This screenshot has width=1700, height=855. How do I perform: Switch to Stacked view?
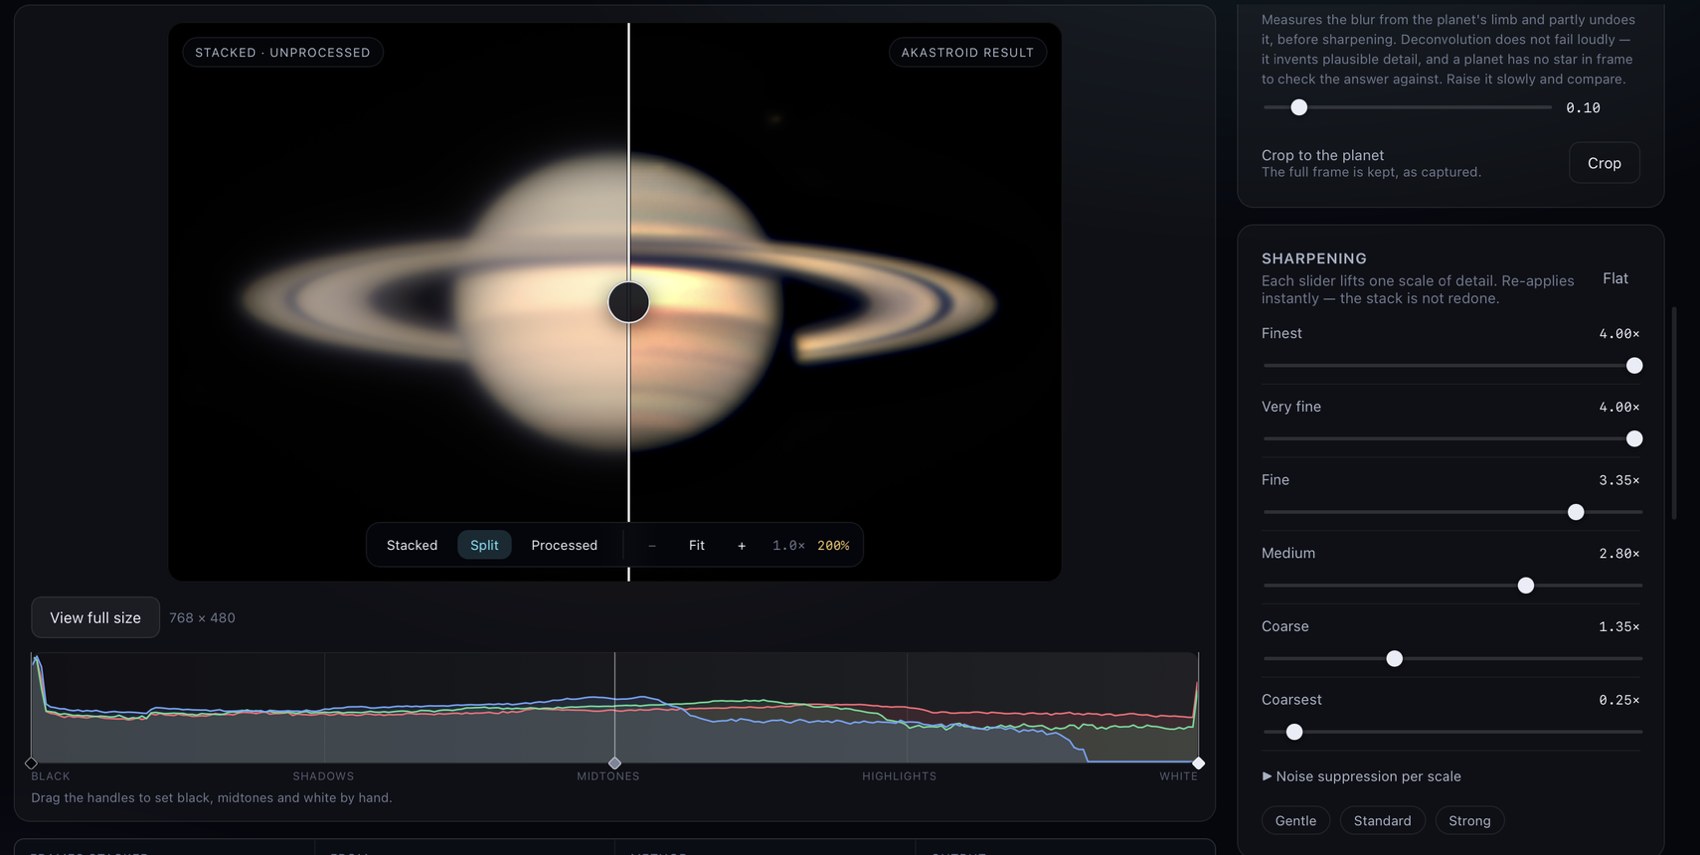pos(412,545)
